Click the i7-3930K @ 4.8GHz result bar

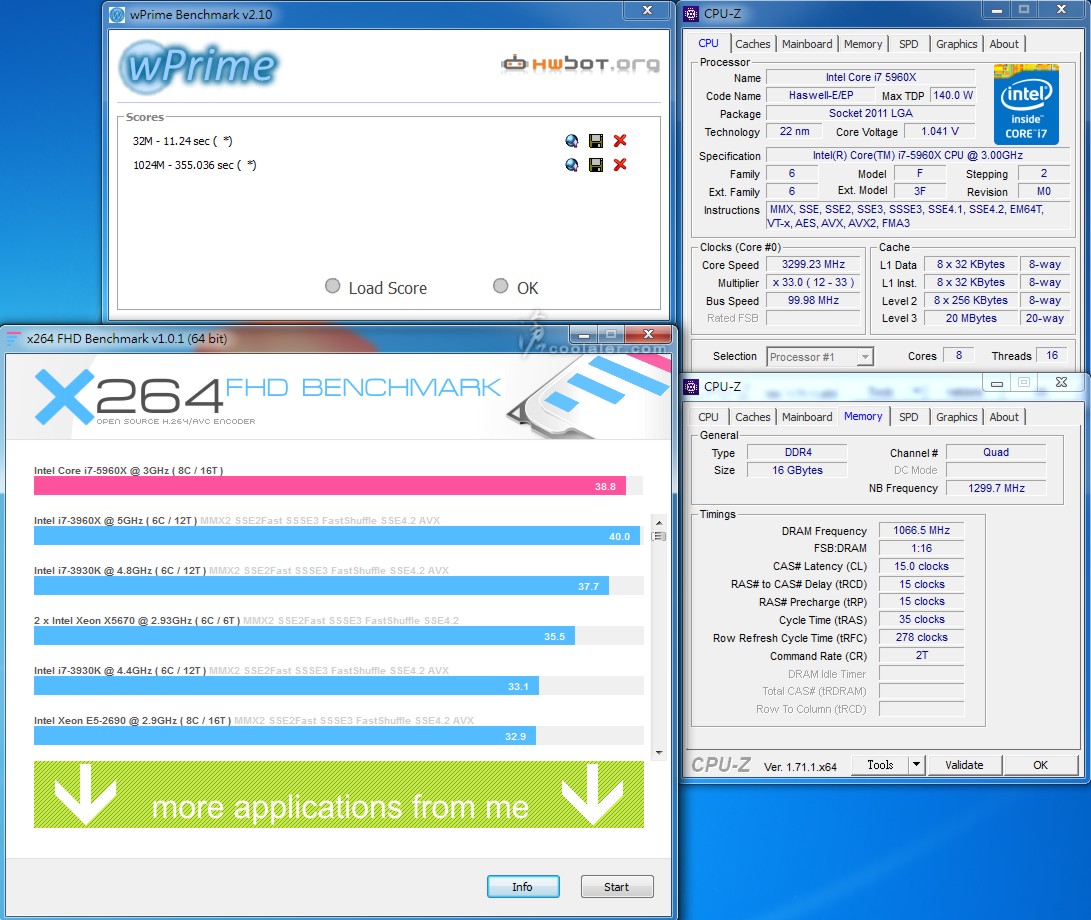(x=321, y=586)
